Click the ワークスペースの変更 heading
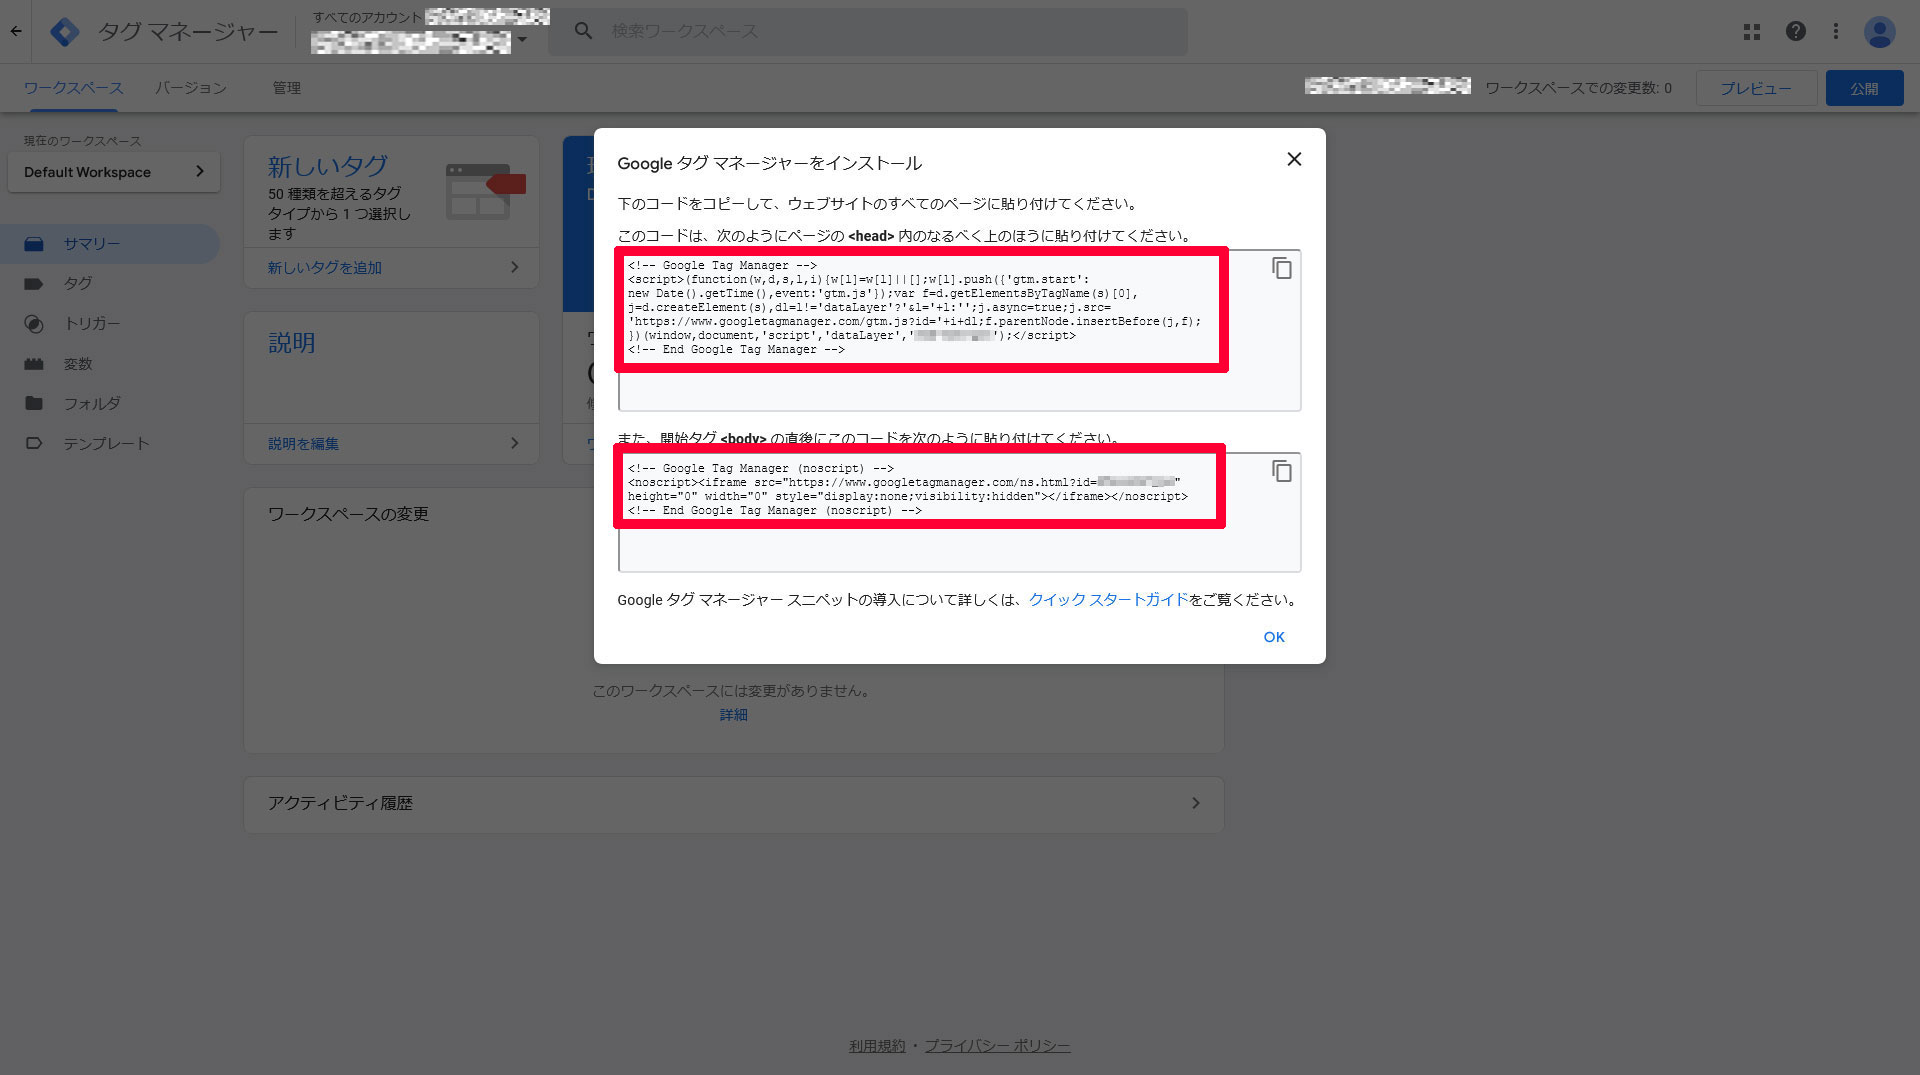The height and width of the screenshot is (1075, 1920). tap(348, 514)
